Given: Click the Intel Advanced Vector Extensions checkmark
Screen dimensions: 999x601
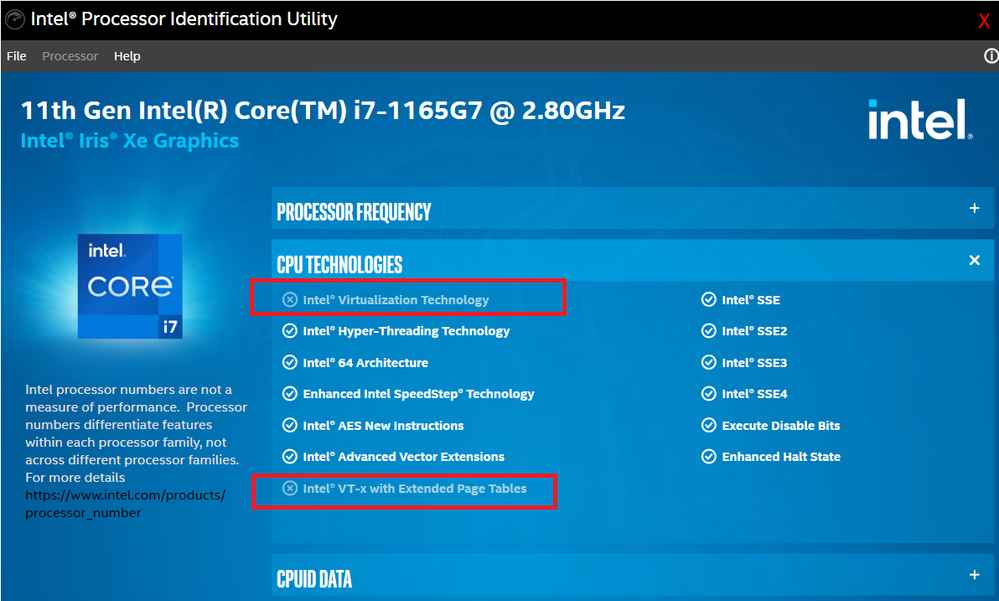Looking at the screenshot, I should (290, 456).
